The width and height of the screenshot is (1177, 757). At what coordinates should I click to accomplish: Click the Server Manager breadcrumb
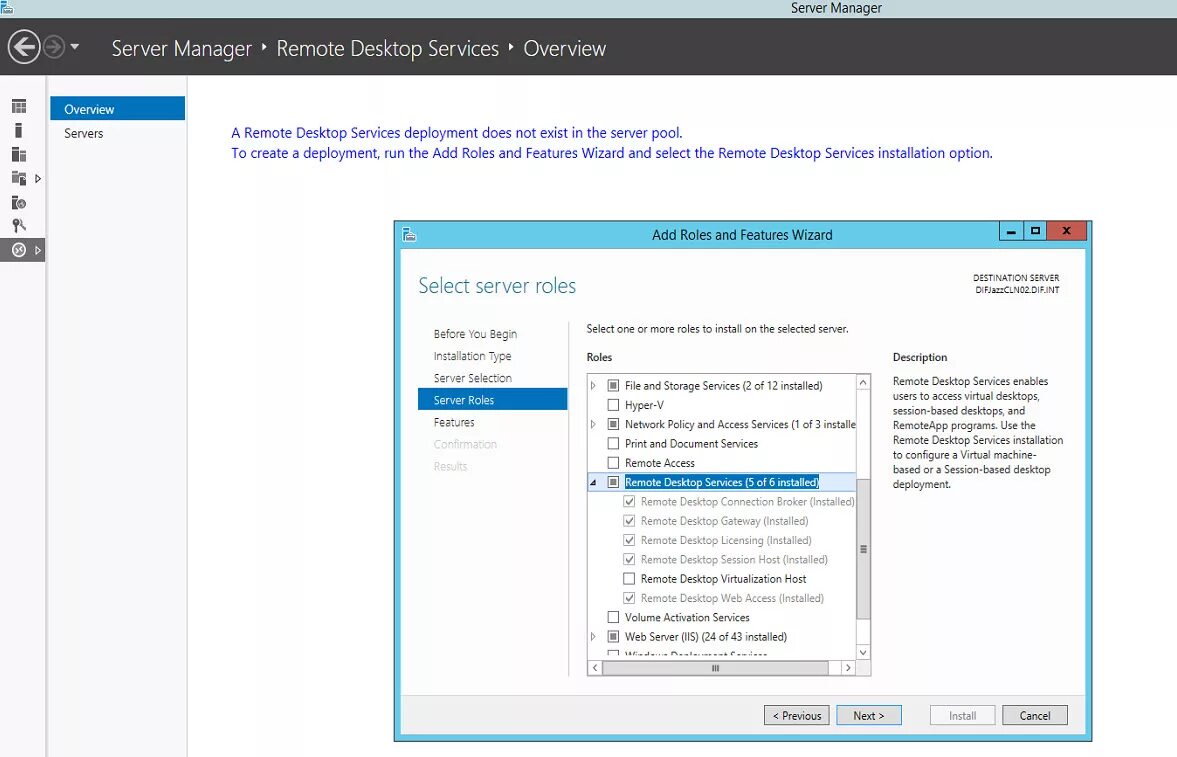182,49
